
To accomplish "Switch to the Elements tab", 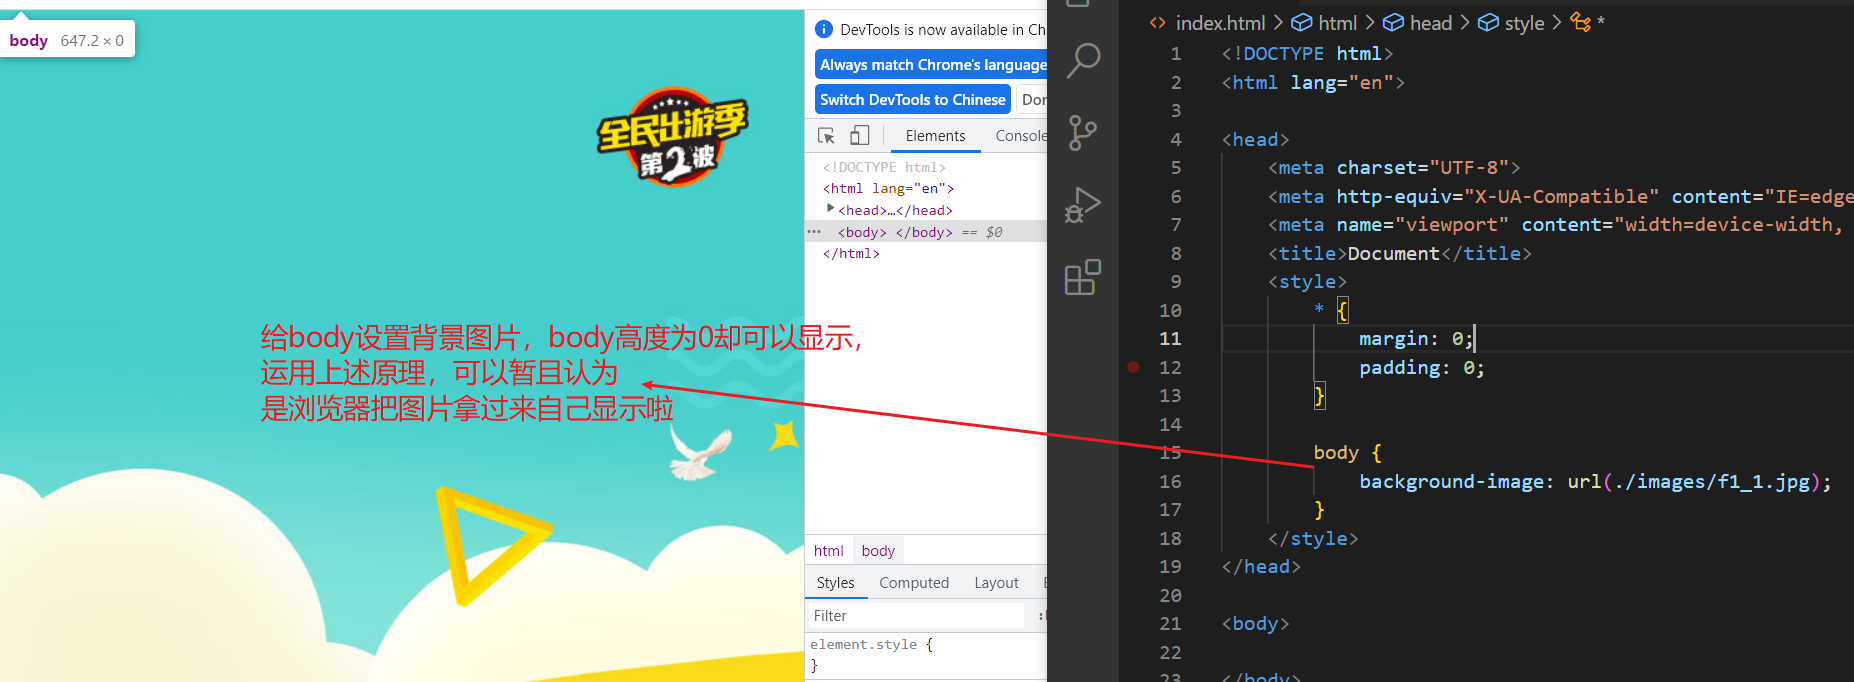I will tap(935, 136).
